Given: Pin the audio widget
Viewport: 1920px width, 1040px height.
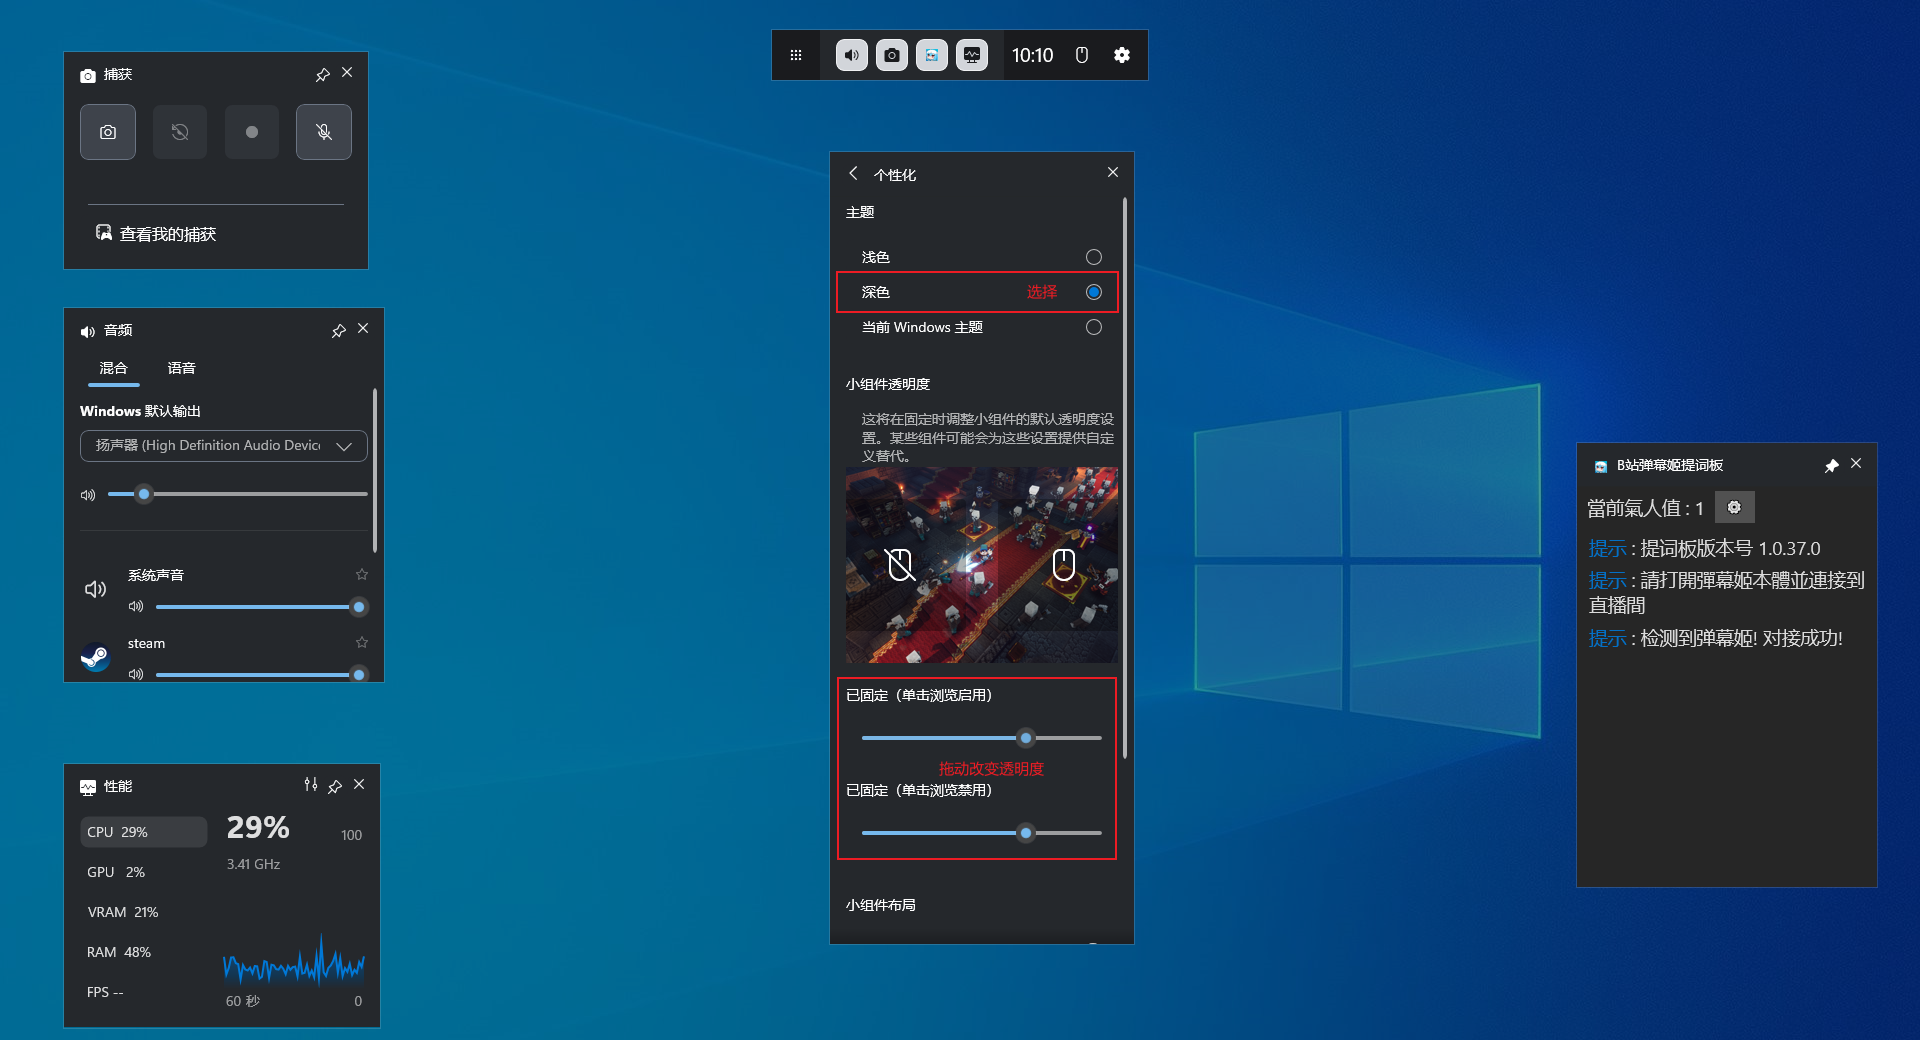Looking at the screenshot, I should tap(339, 330).
